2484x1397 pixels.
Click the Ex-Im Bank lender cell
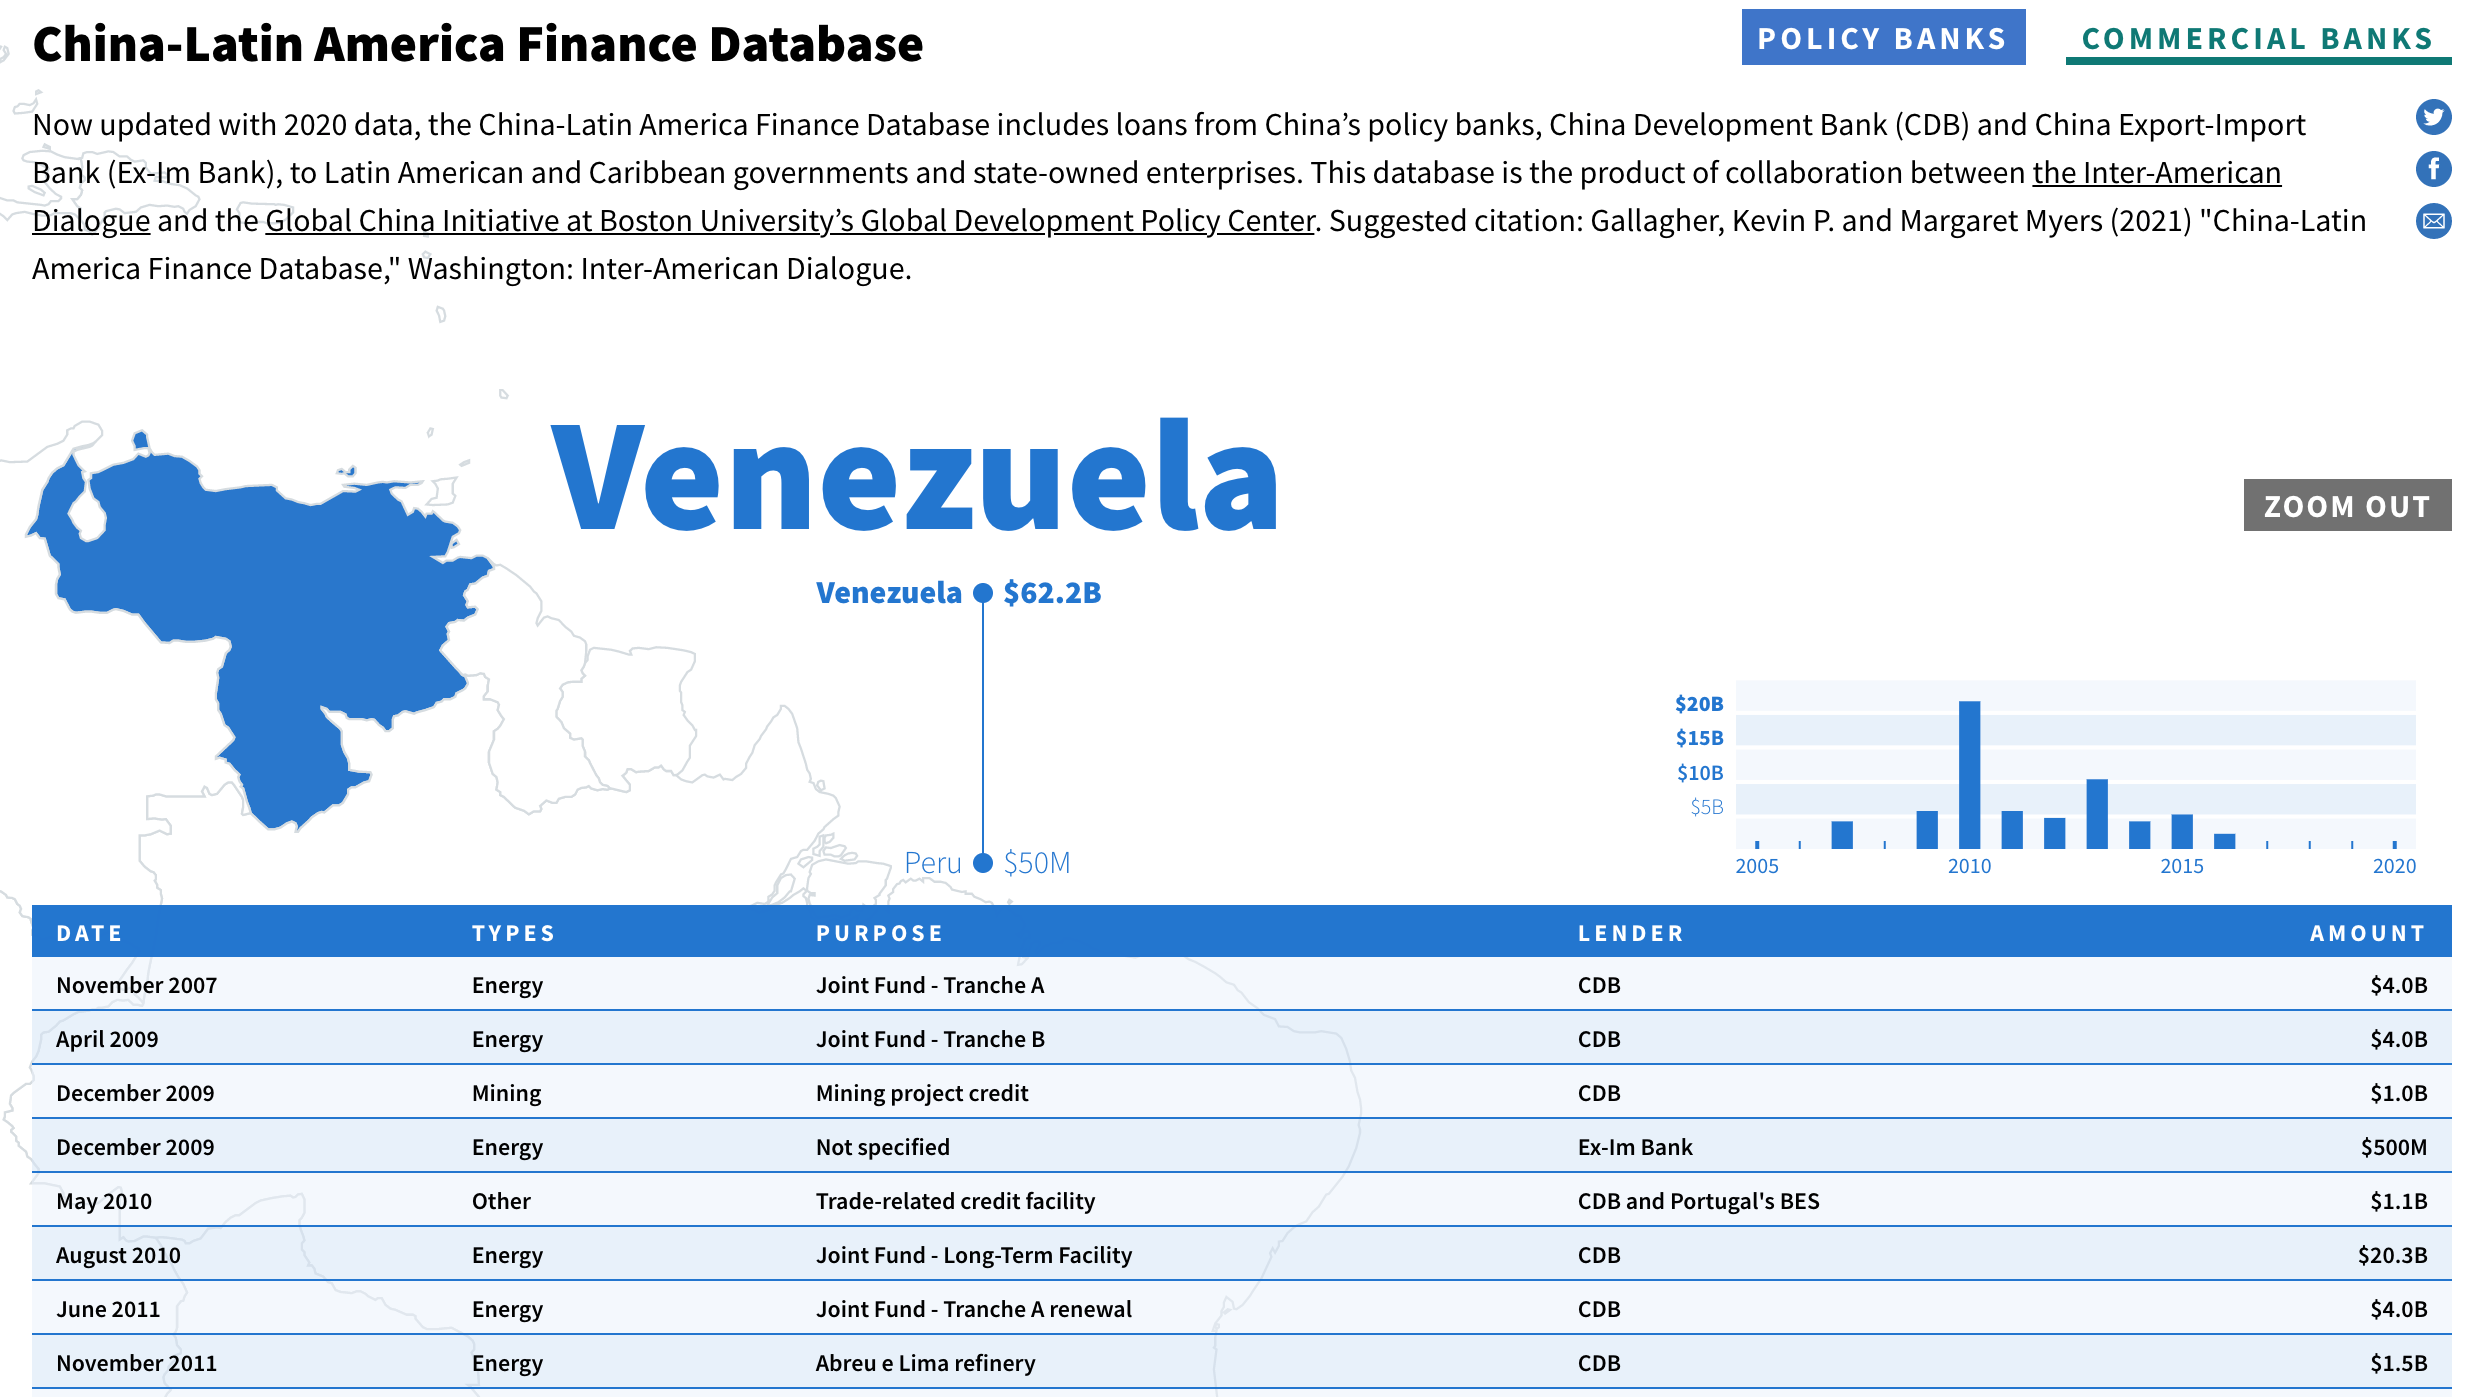point(1635,1147)
